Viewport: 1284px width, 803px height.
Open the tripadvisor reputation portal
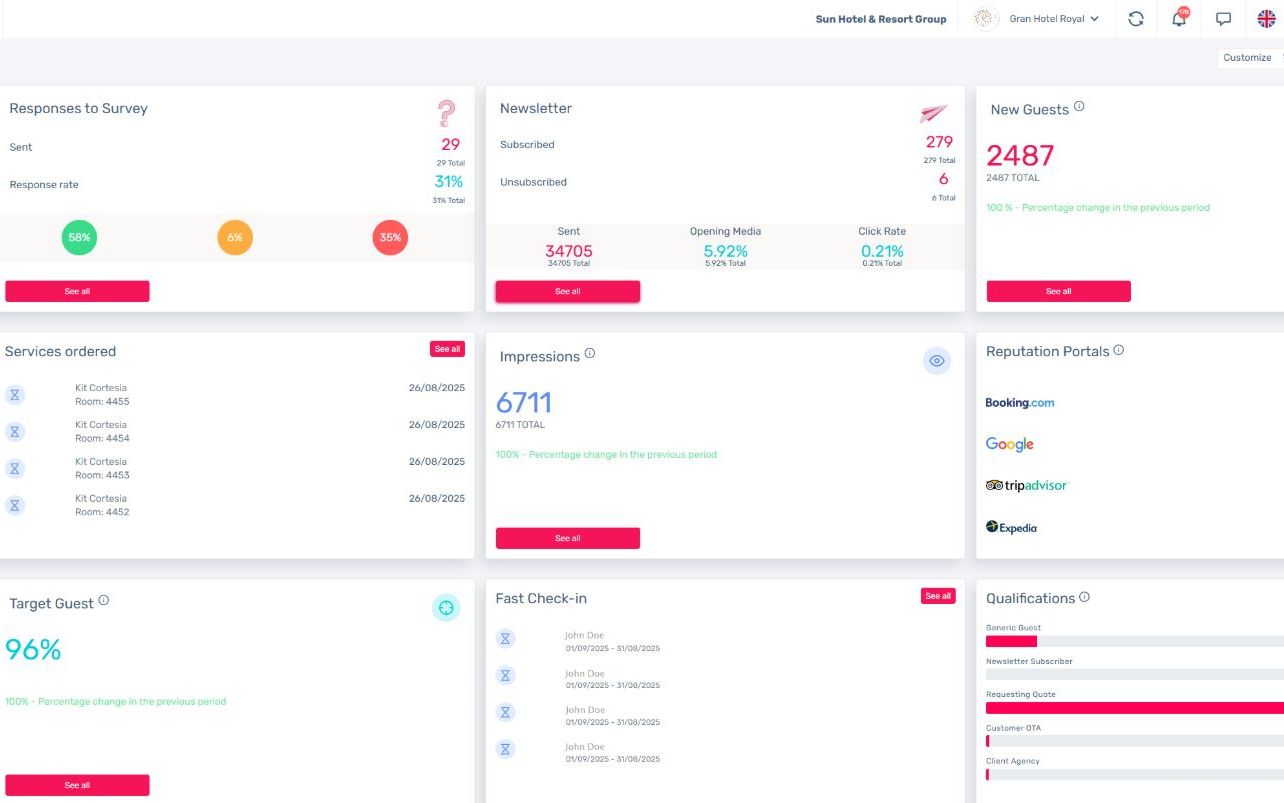pyautogui.click(x=1027, y=485)
